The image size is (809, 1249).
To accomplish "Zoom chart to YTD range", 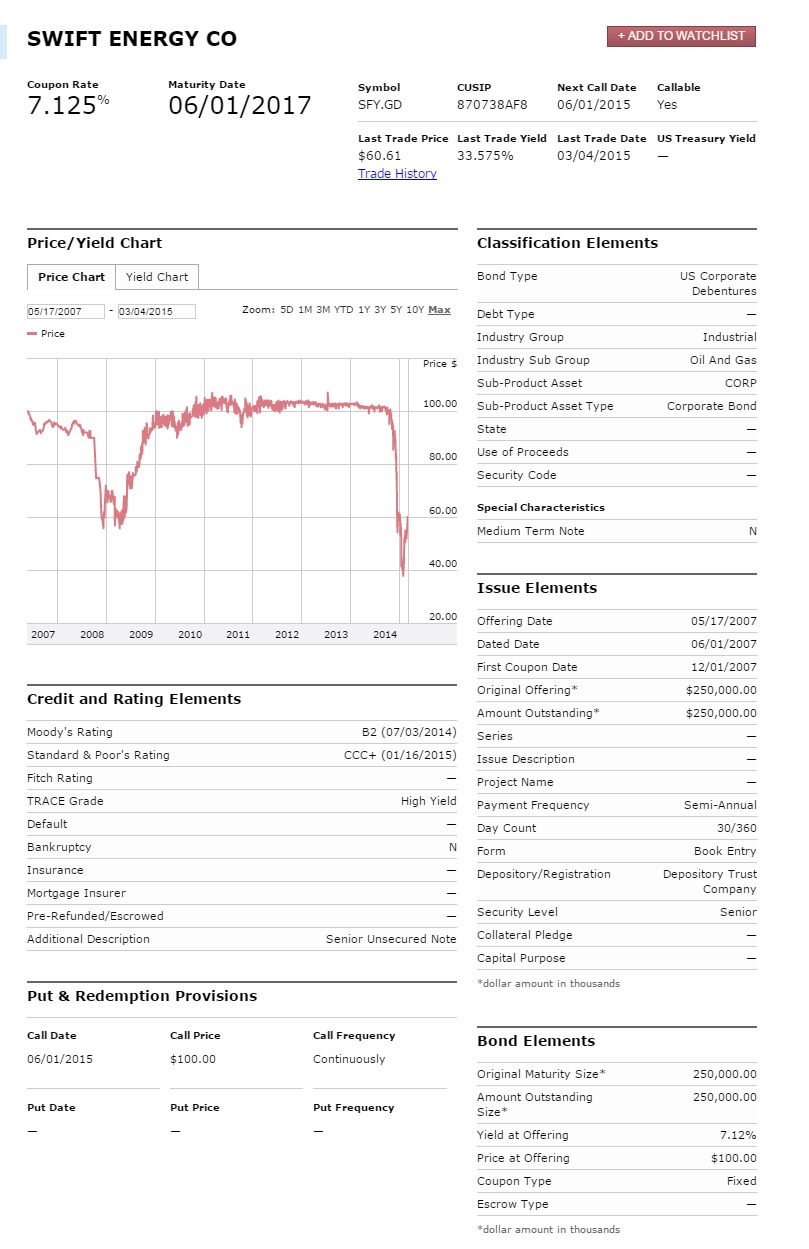I will point(343,310).
